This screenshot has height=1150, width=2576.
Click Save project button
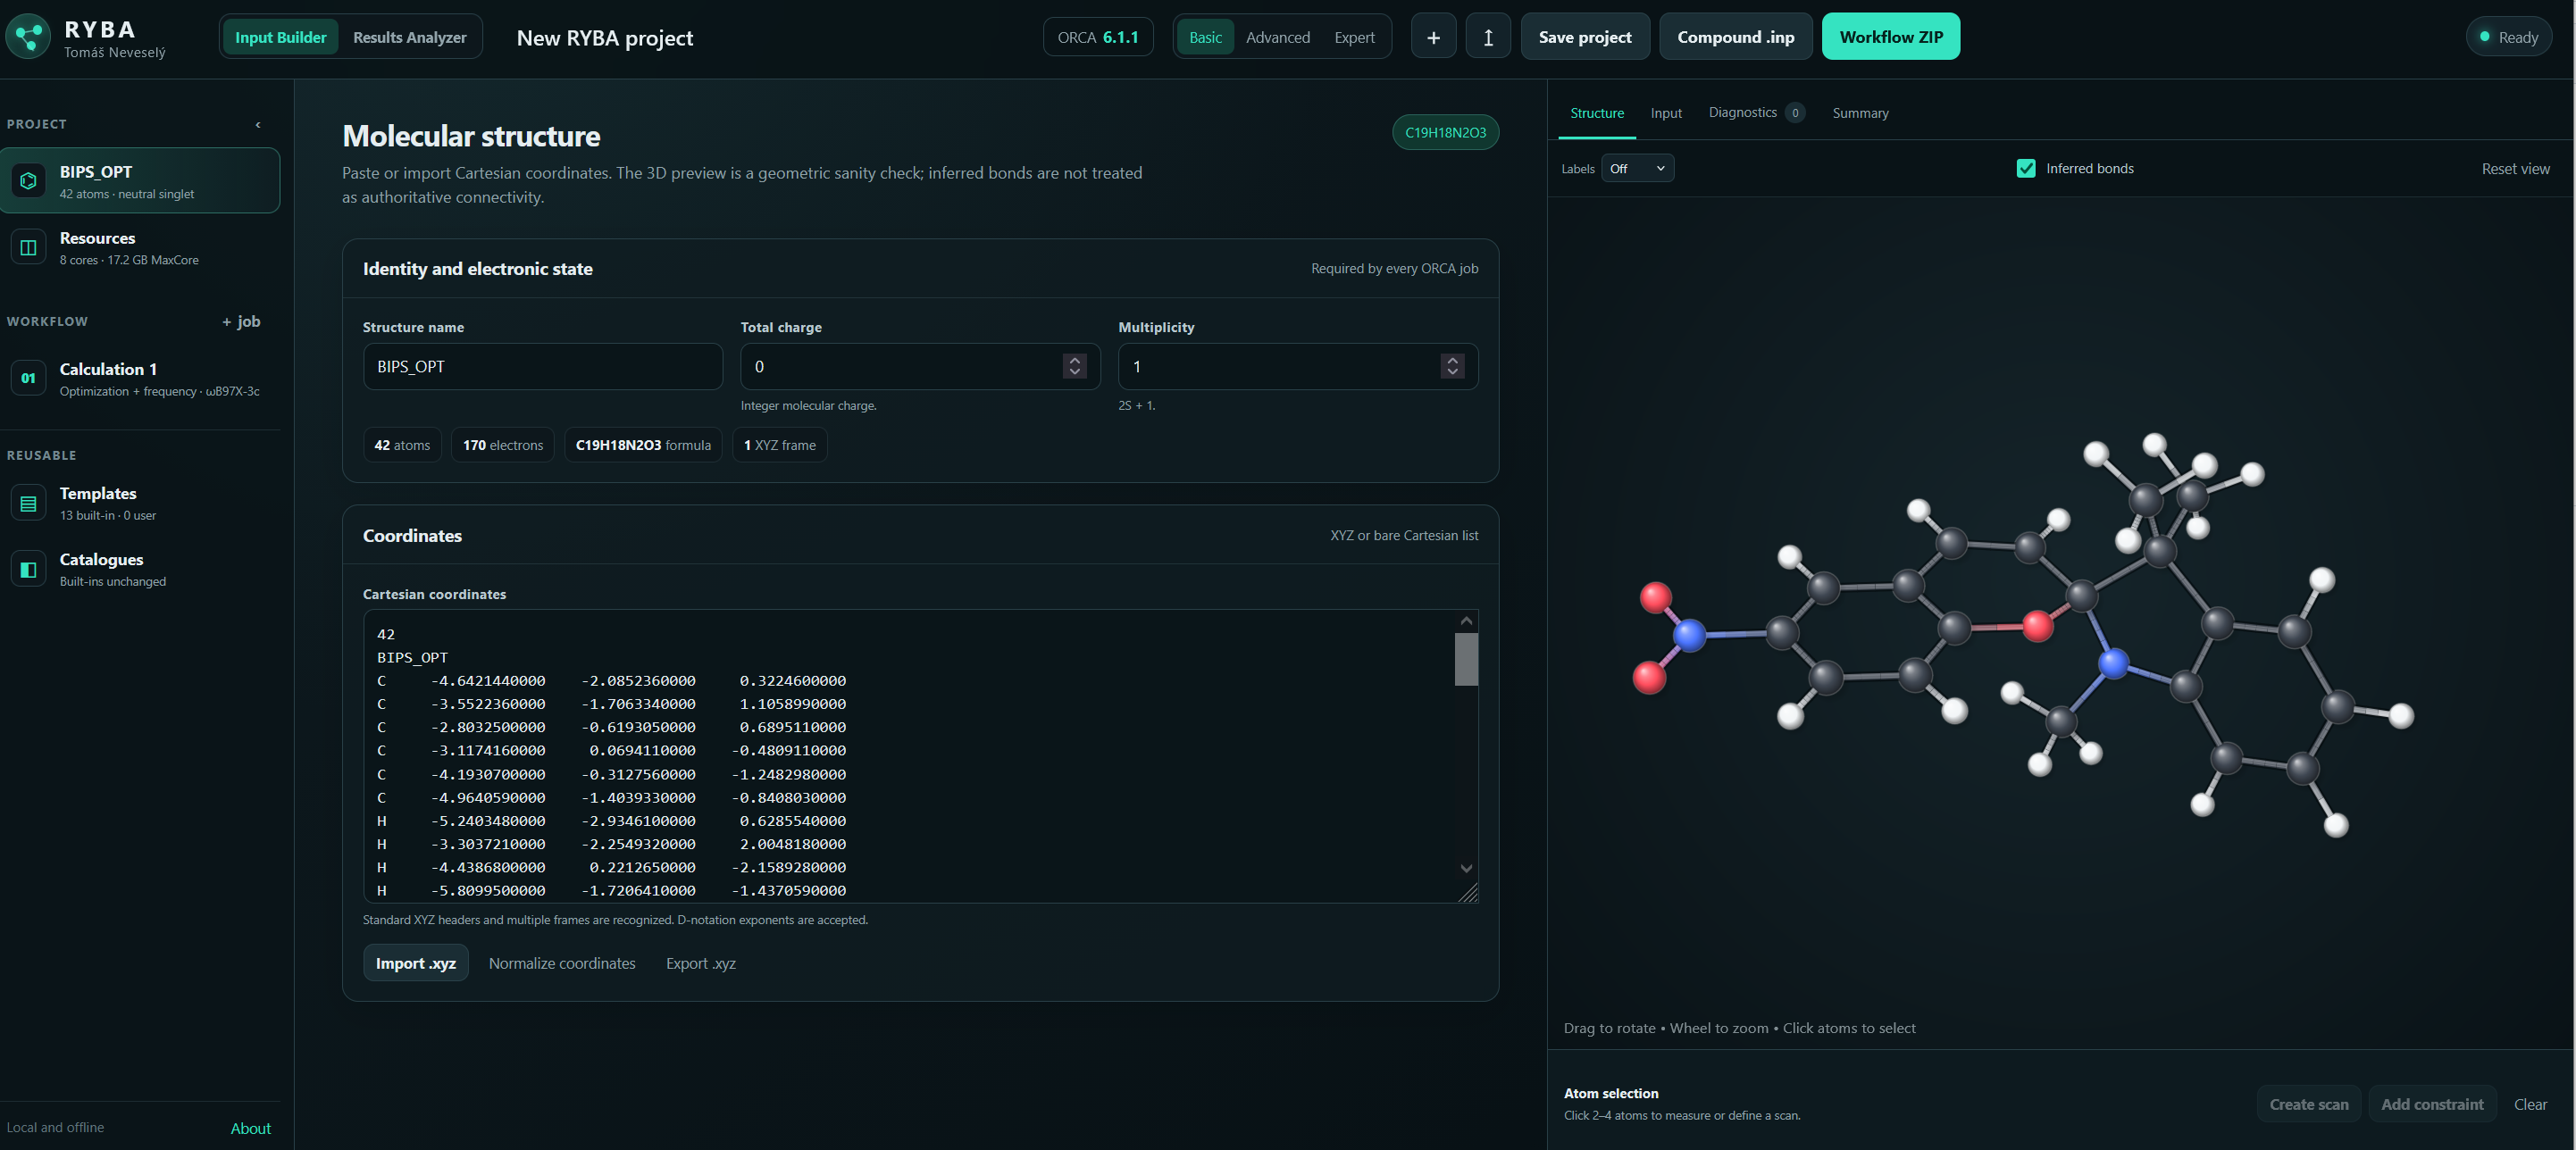[1584, 37]
